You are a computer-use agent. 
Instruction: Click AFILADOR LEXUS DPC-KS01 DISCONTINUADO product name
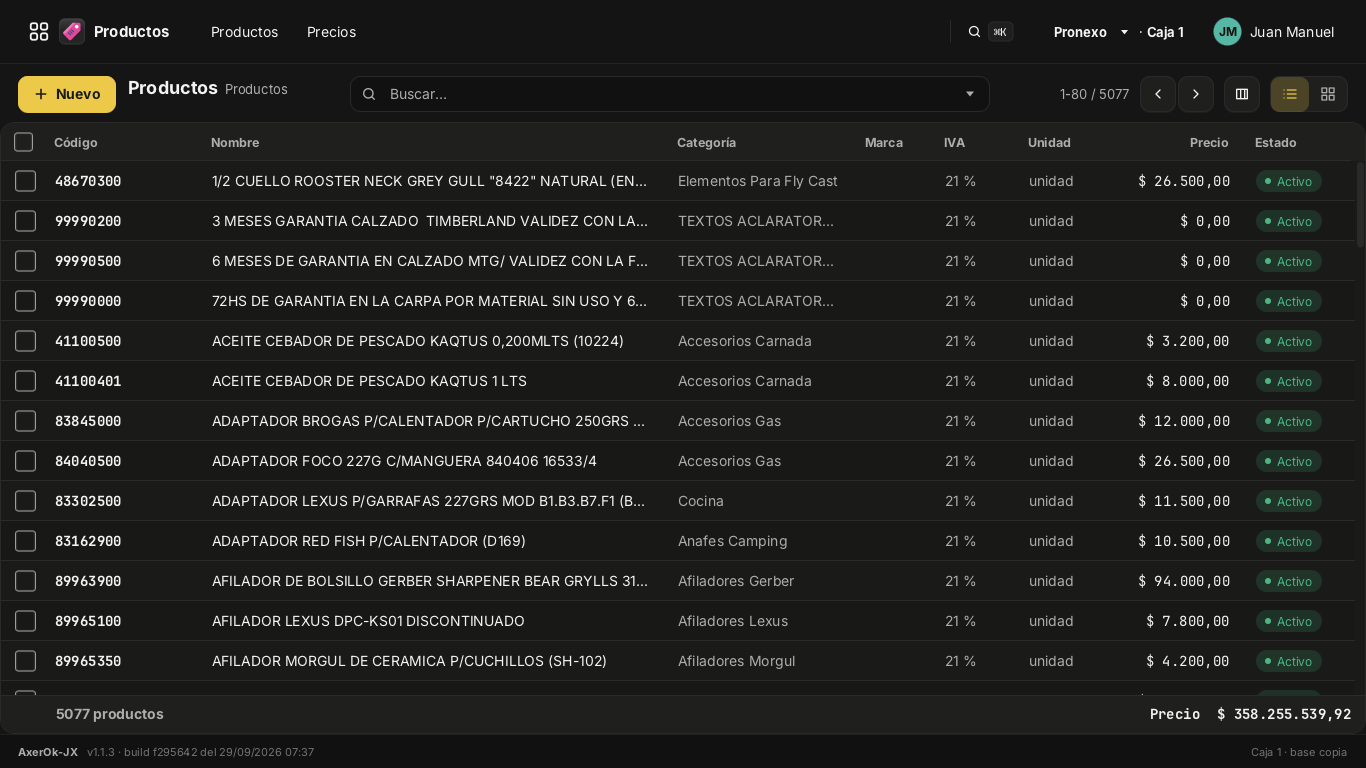(x=368, y=621)
